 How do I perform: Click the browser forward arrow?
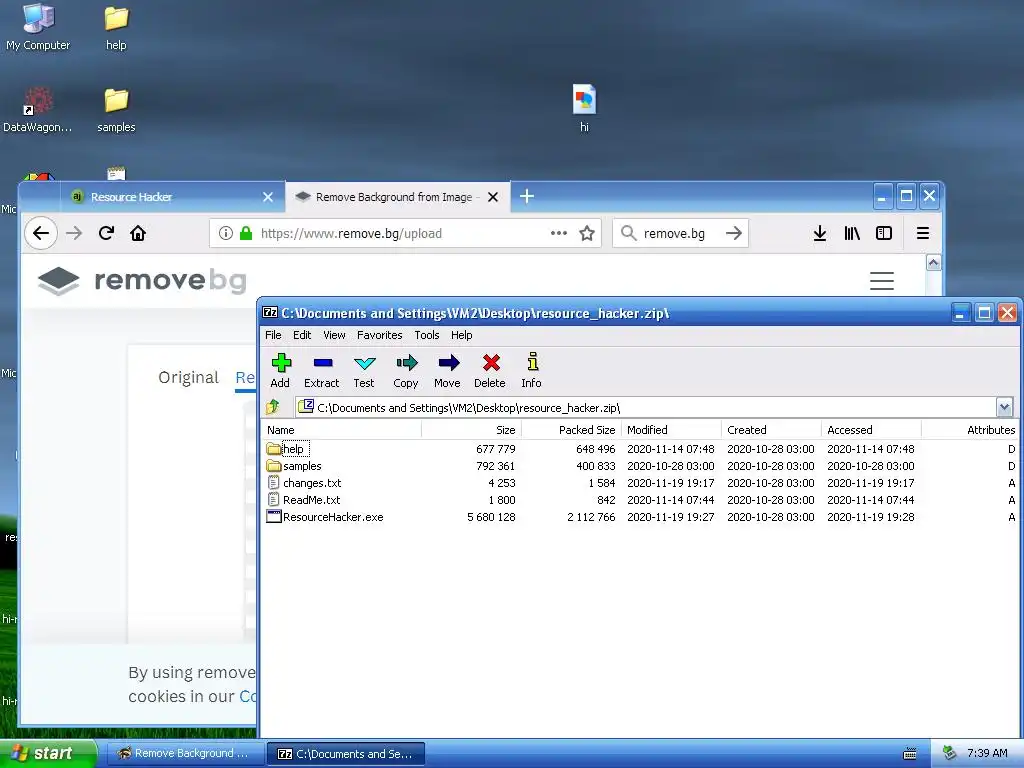(x=74, y=233)
